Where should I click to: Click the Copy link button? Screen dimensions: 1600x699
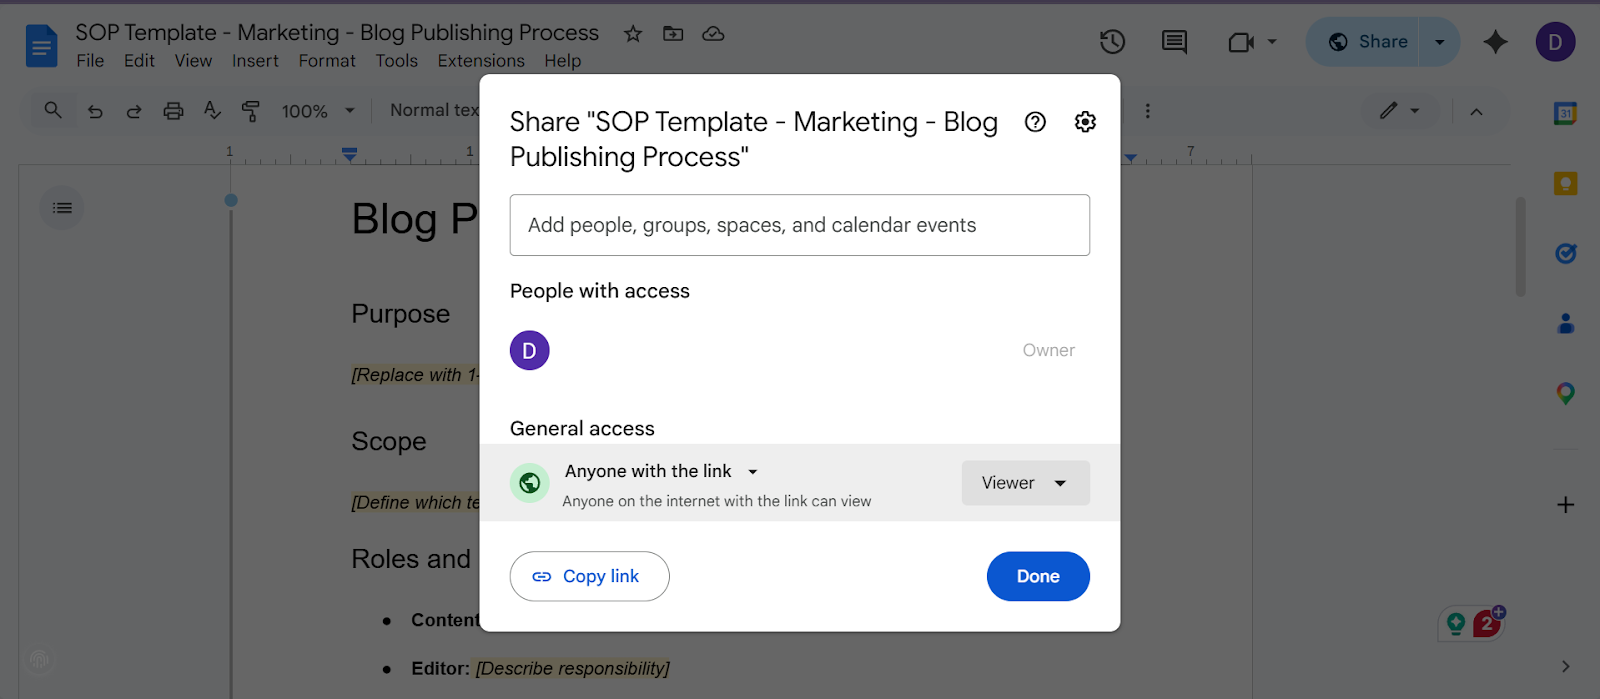coord(589,576)
